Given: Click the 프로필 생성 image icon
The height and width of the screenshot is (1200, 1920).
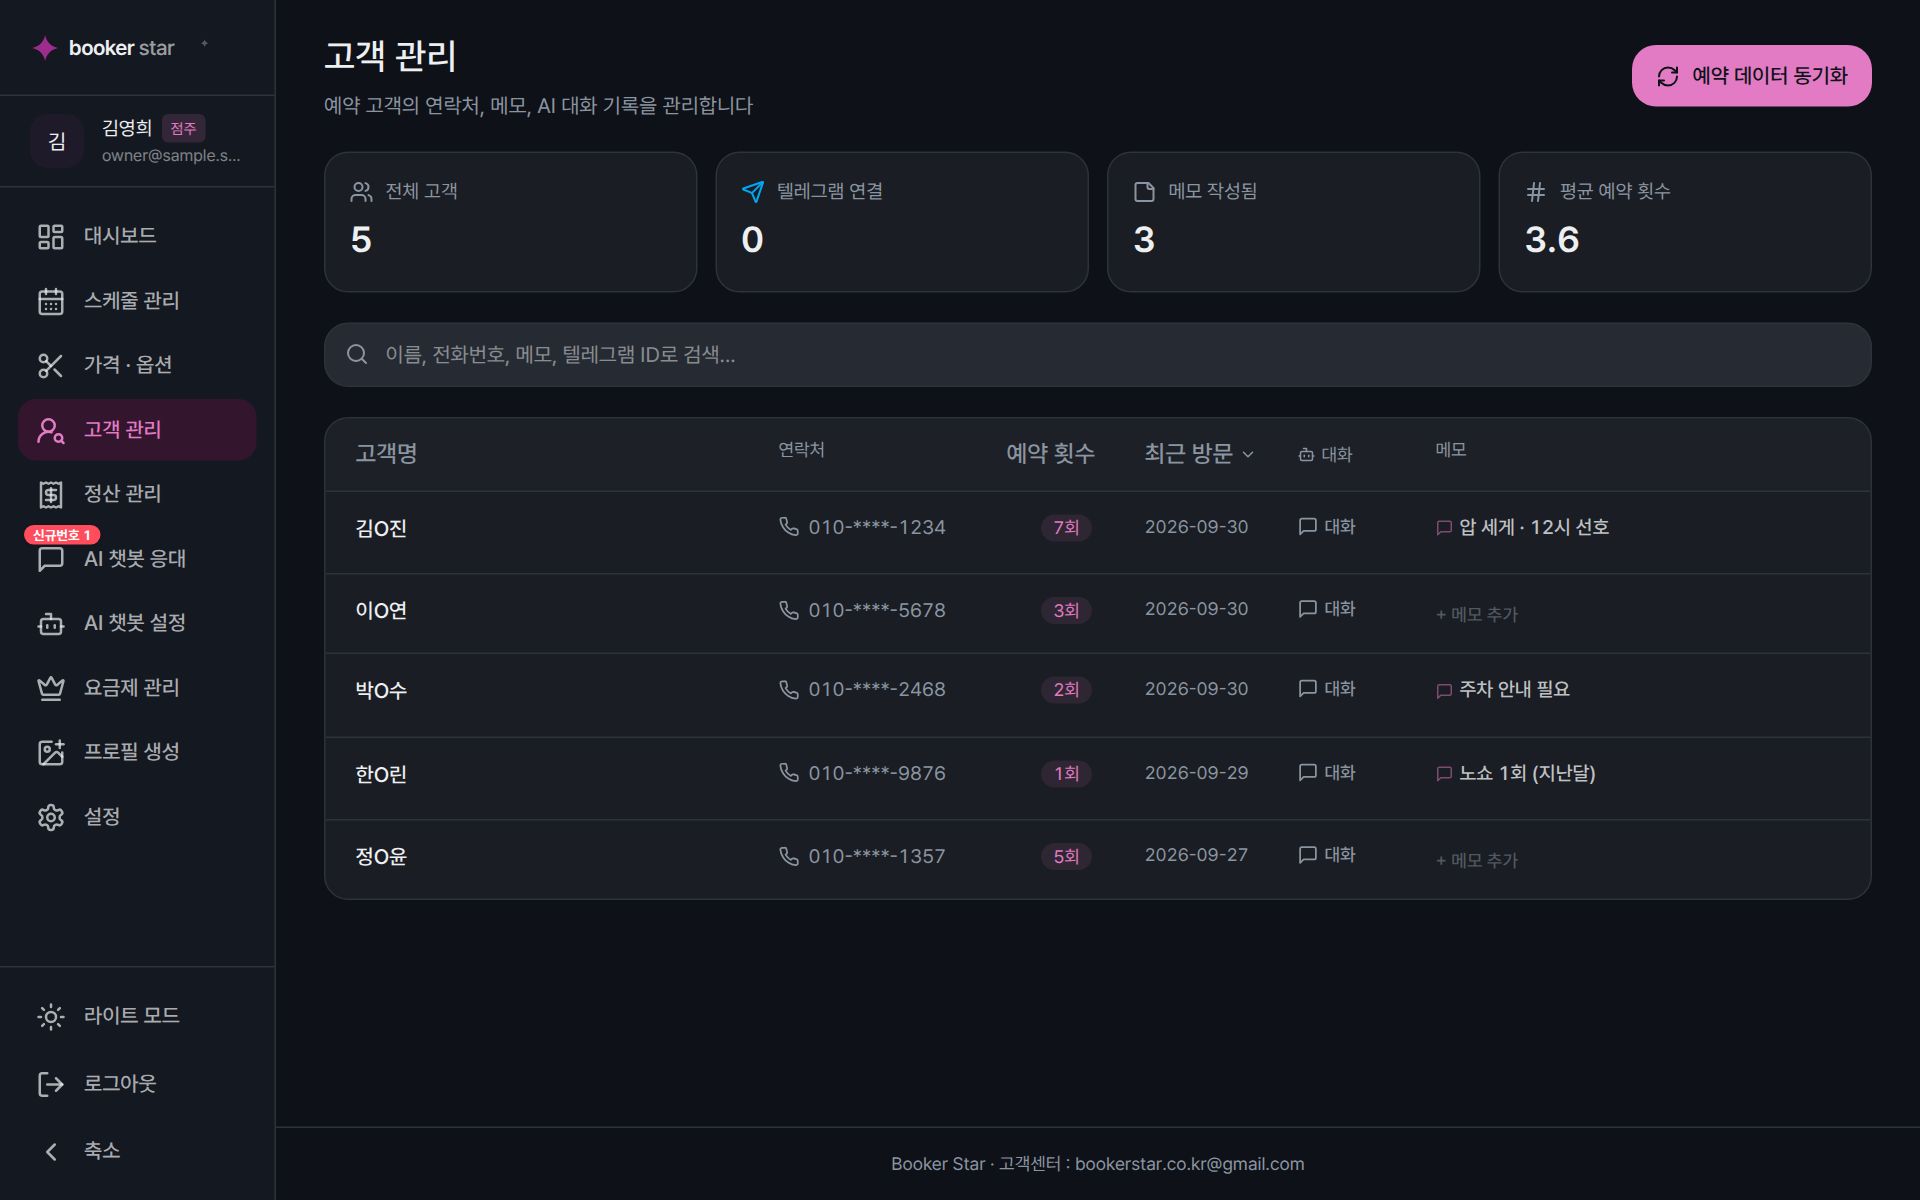Looking at the screenshot, I should pyautogui.click(x=51, y=752).
